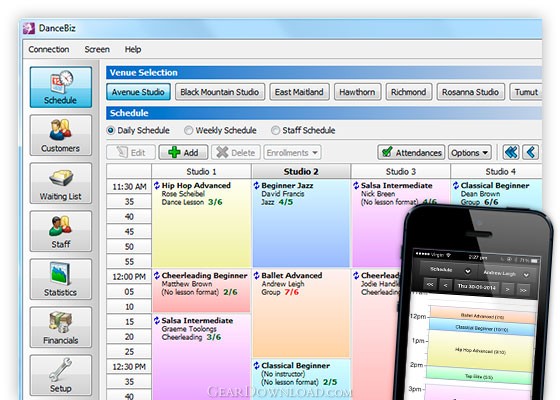Select the Daily Schedule radio button
Image resolution: width=560 pixels, height=400 pixels.
click(x=111, y=130)
